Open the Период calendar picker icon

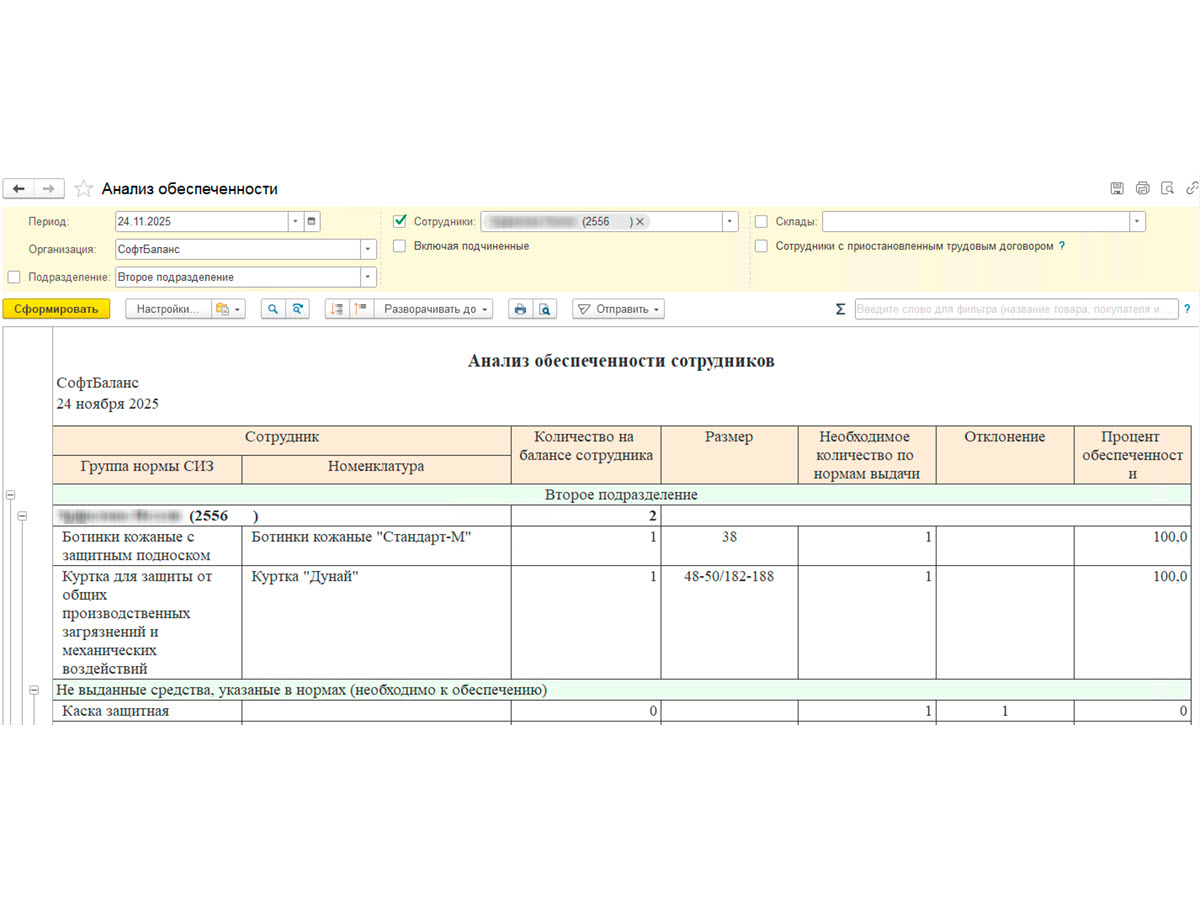click(x=311, y=221)
